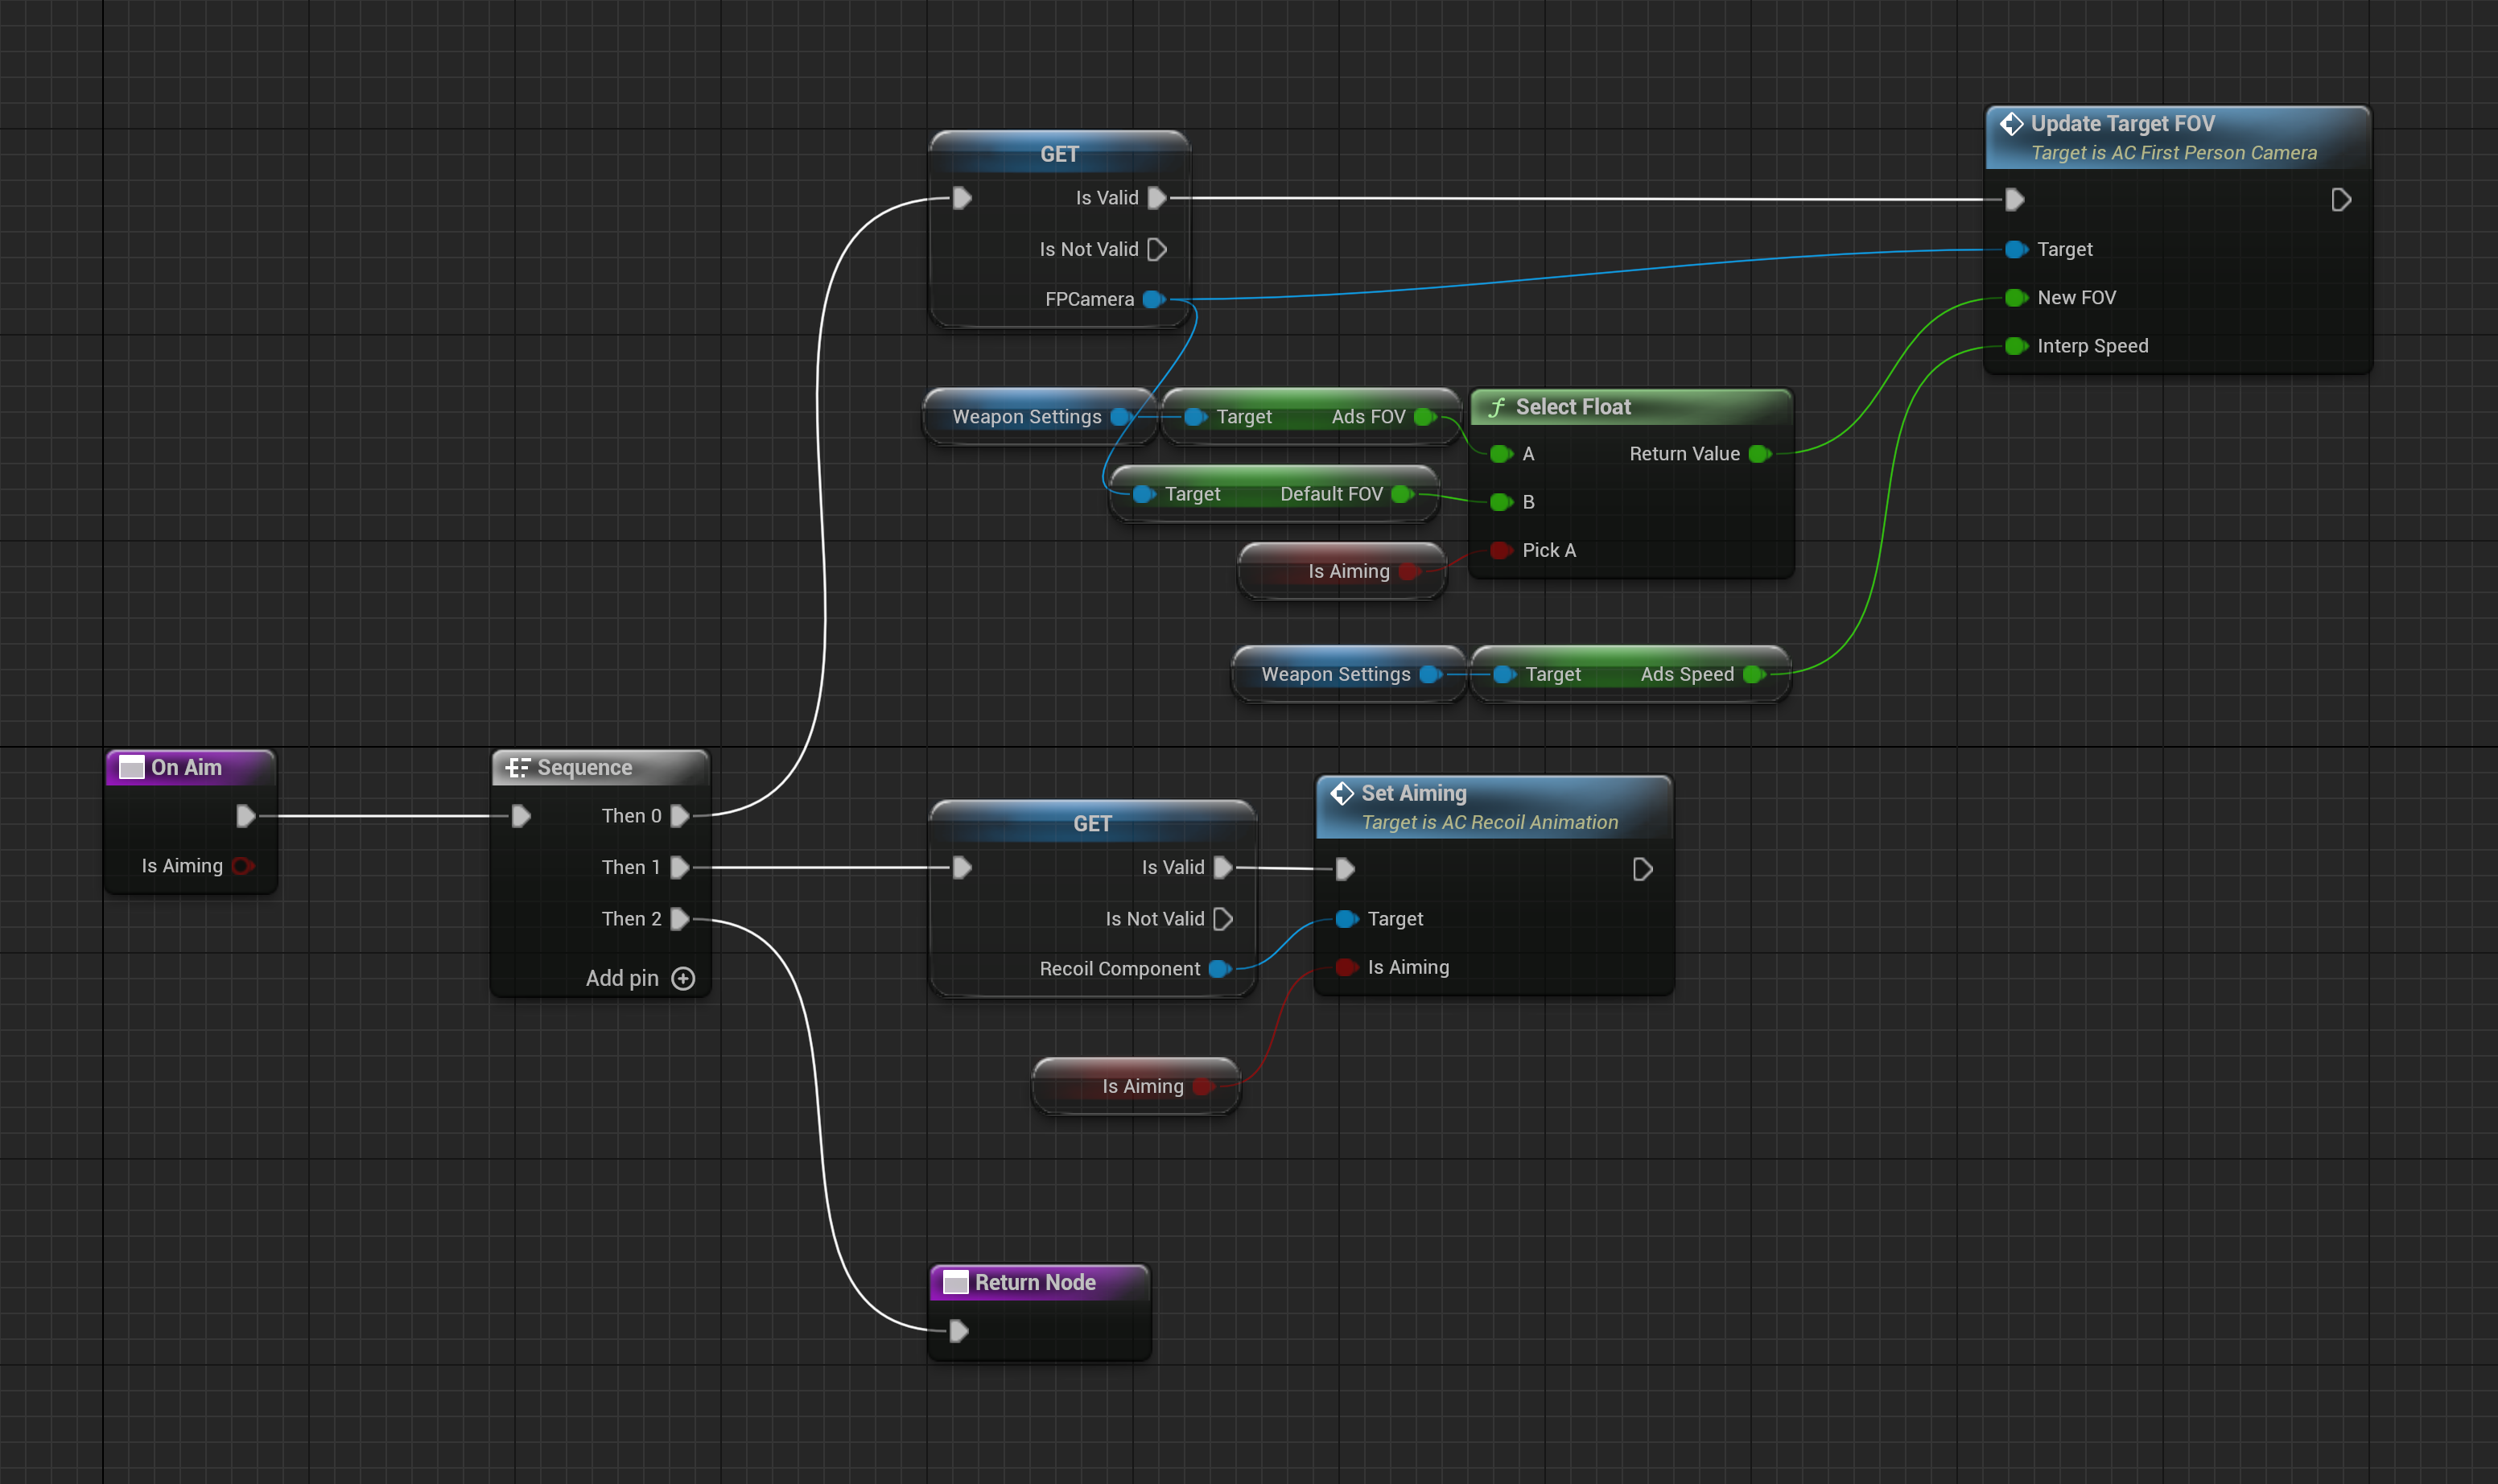The image size is (2498, 1484).
Task: Click the Target pin on Update Target FOV
Action: coord(2016,249)
